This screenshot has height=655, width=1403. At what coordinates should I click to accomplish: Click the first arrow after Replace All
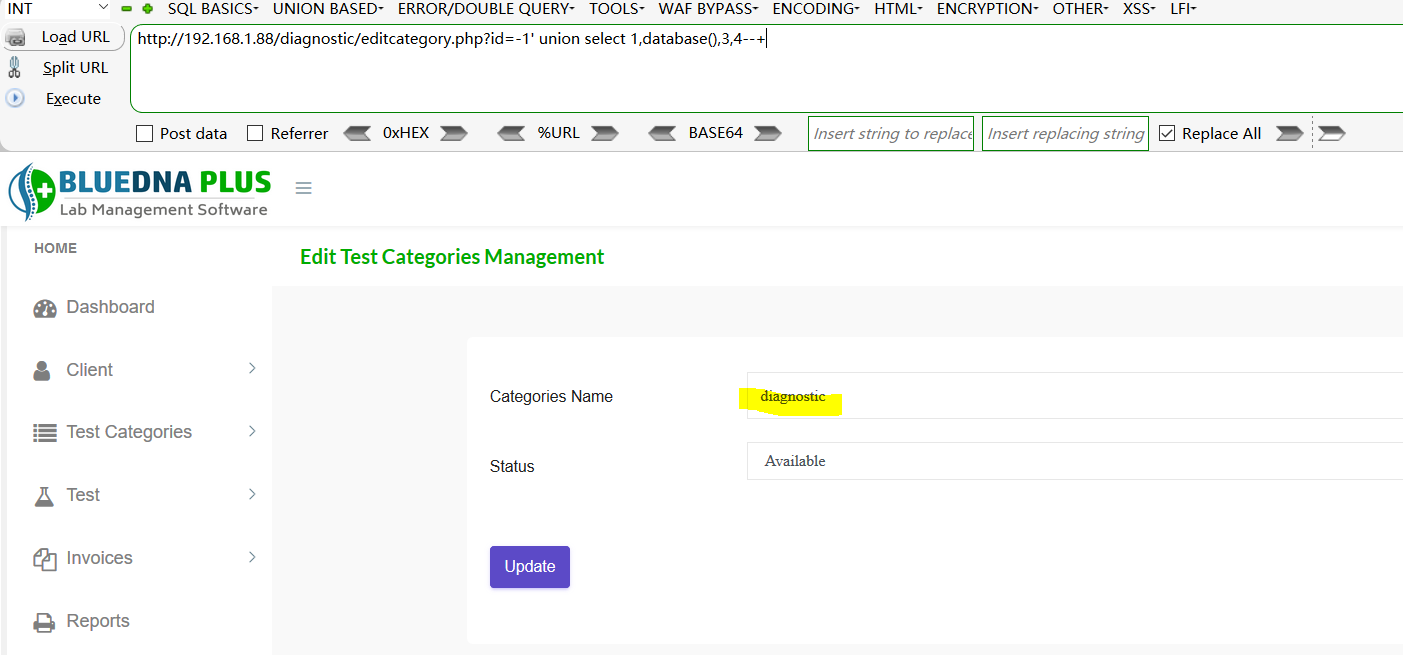(1290, 133)
